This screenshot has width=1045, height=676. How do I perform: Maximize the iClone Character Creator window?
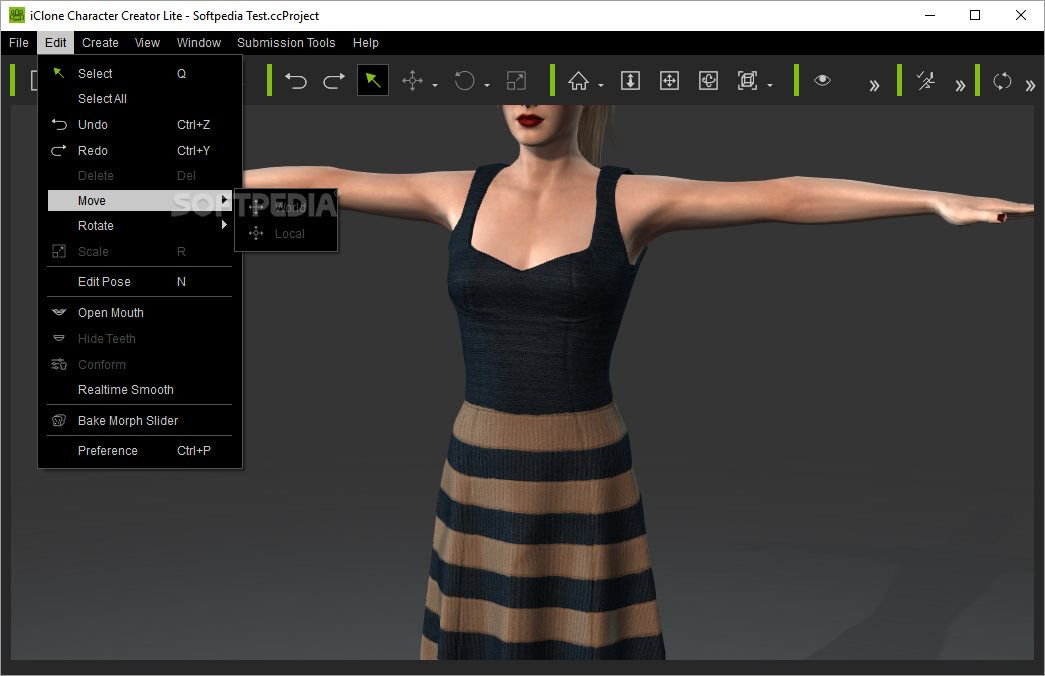pyautogui.click(x=974, y=15)
